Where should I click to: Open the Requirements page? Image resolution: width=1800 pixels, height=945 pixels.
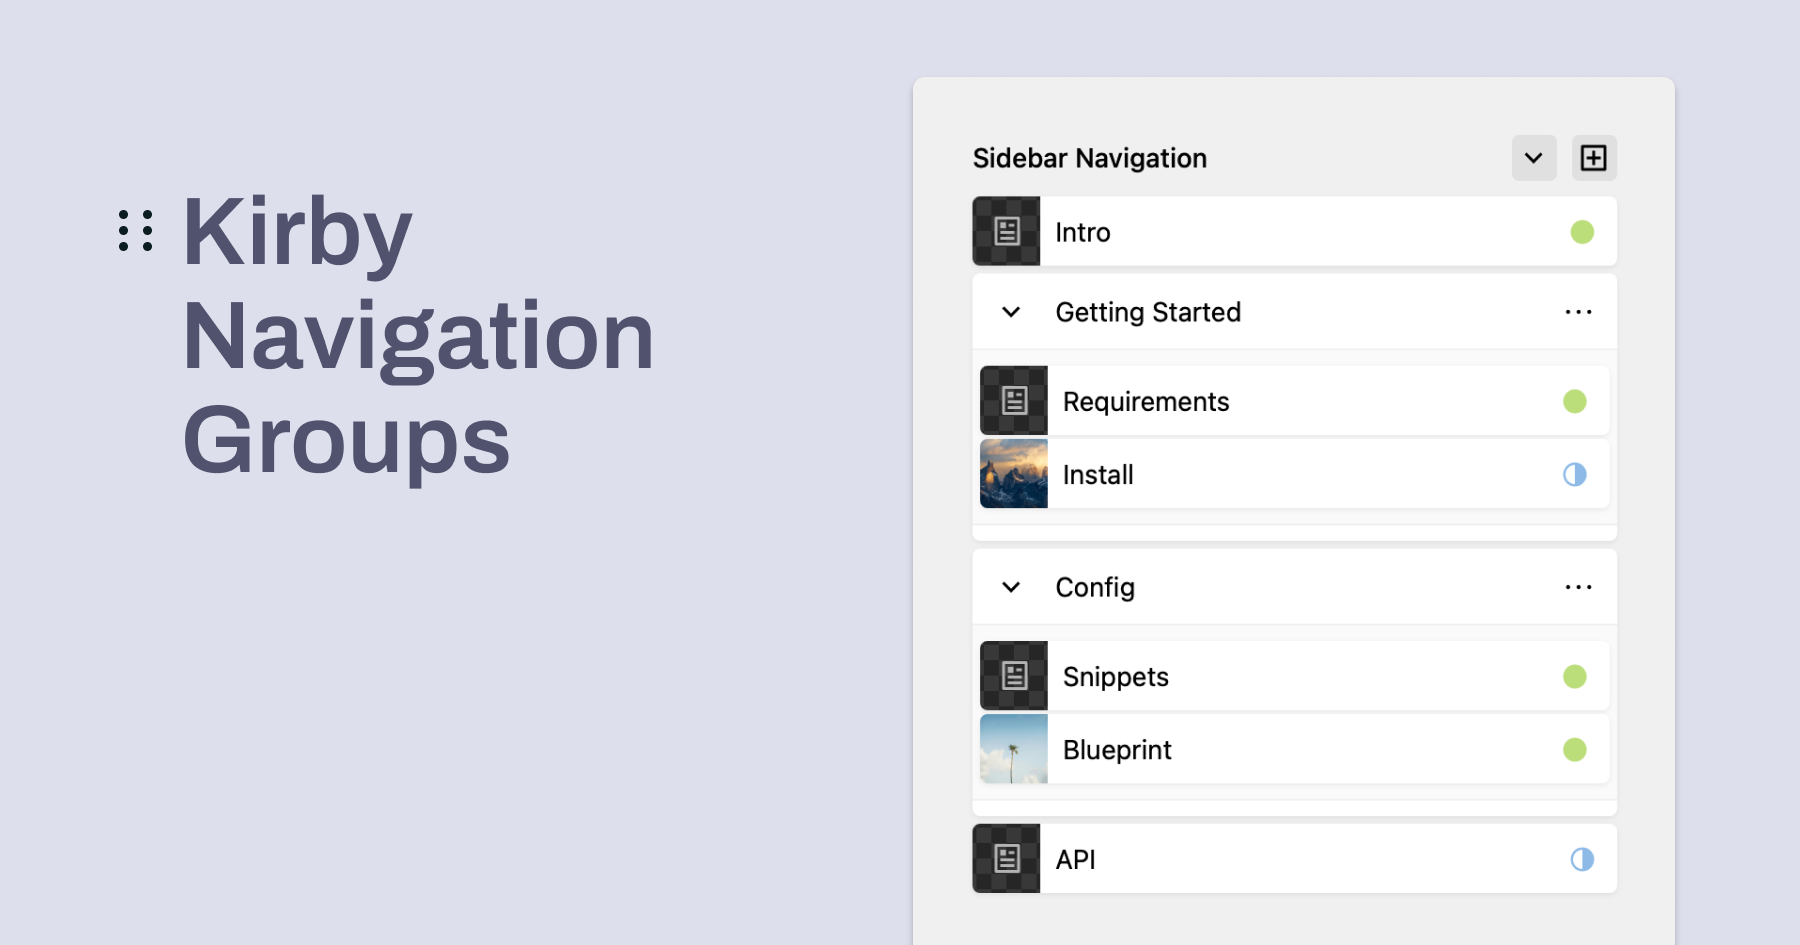click(1146, 400)
